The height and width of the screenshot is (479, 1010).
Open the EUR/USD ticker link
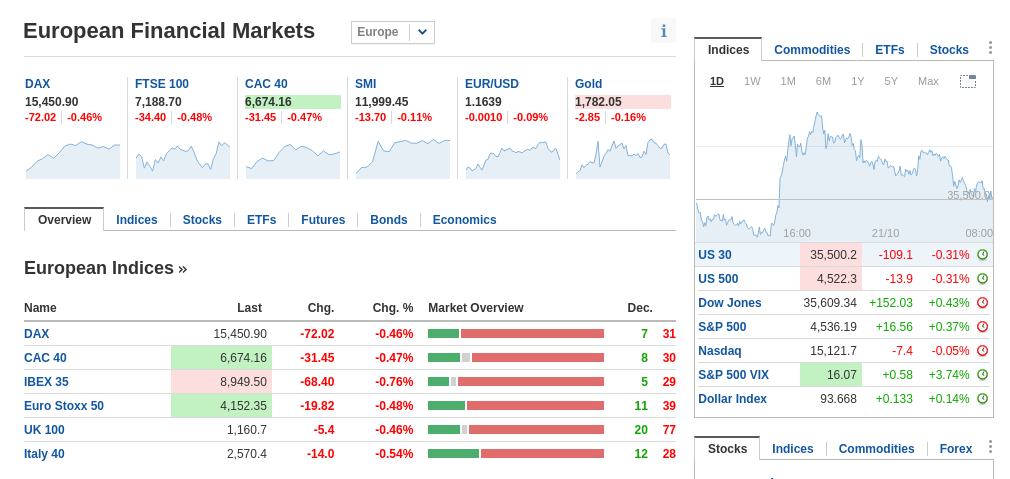click(491, 84)
